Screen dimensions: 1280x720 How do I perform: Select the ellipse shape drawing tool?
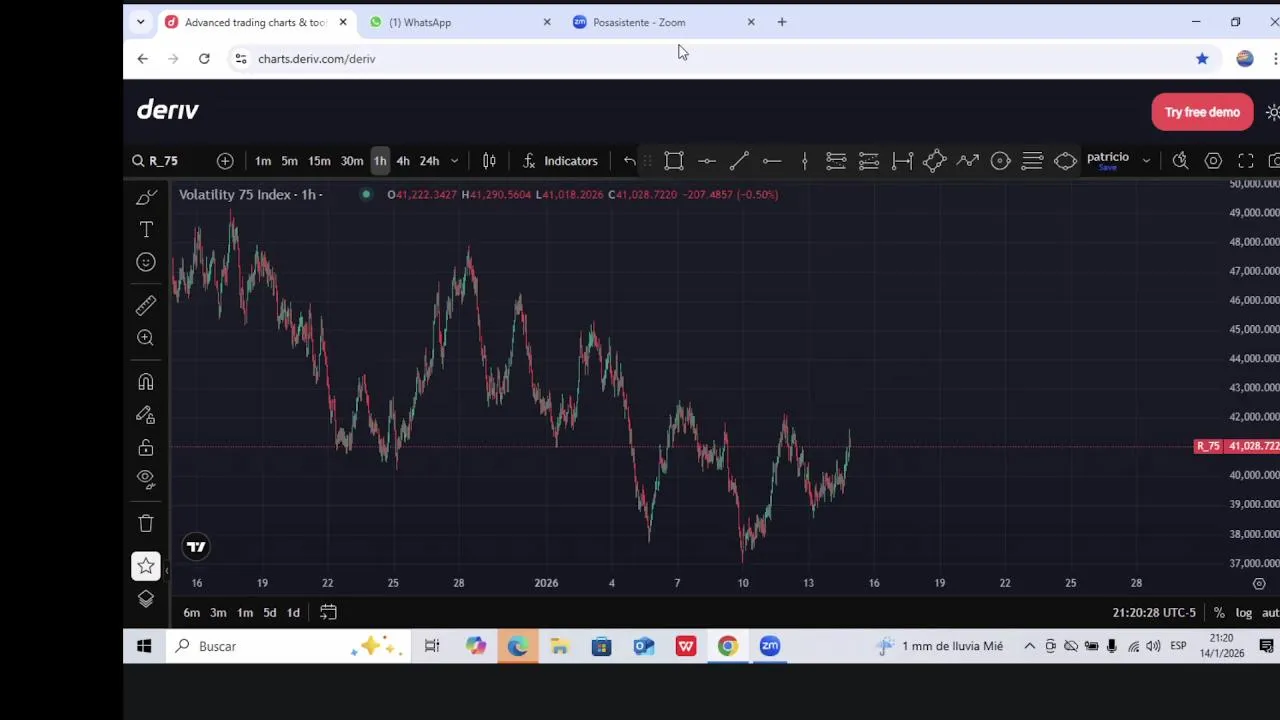point(1065,161)
